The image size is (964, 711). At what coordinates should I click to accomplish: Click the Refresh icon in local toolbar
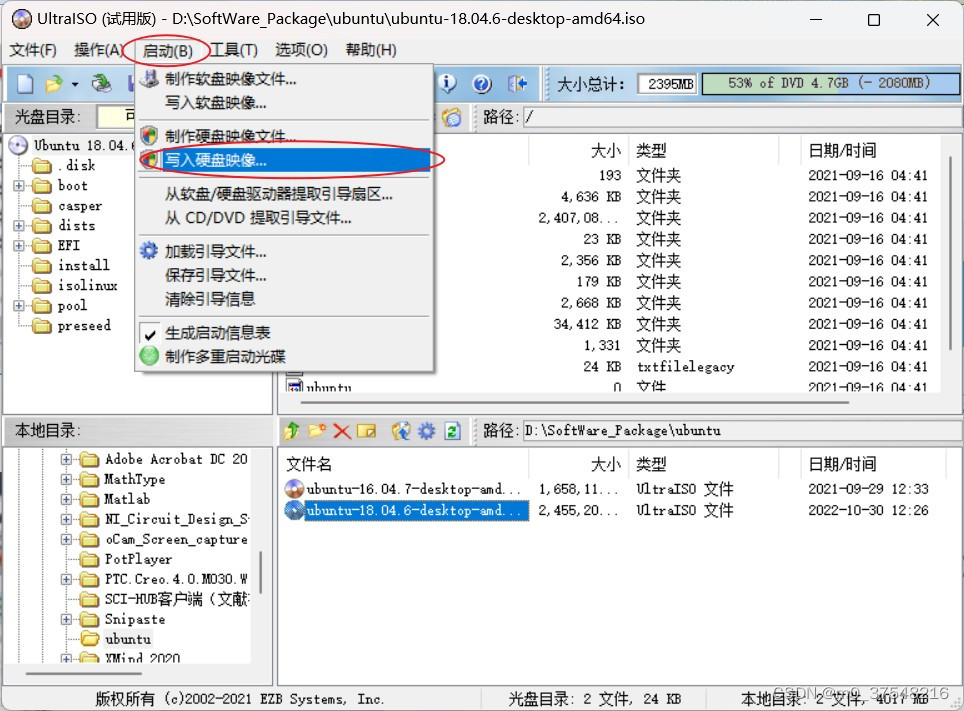pyautogui.click(x=452, y=431)
